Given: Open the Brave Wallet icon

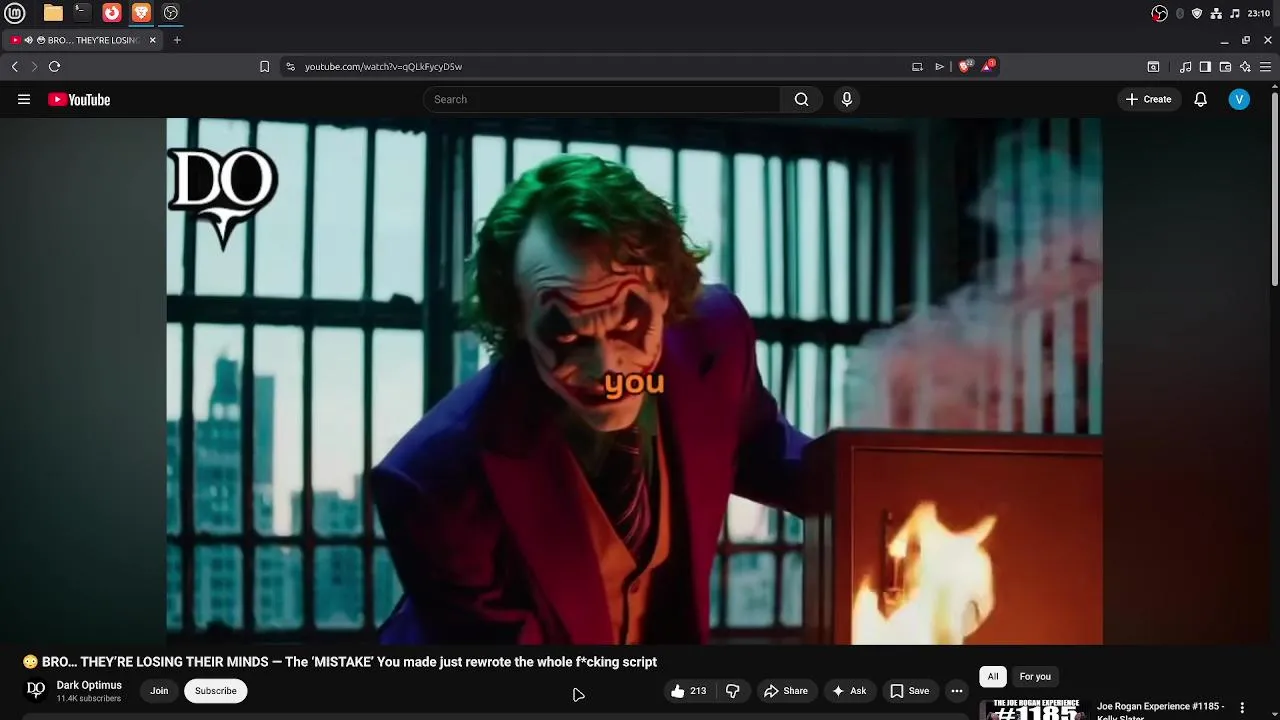Looking at the screenshot, I should point(1225,67).
